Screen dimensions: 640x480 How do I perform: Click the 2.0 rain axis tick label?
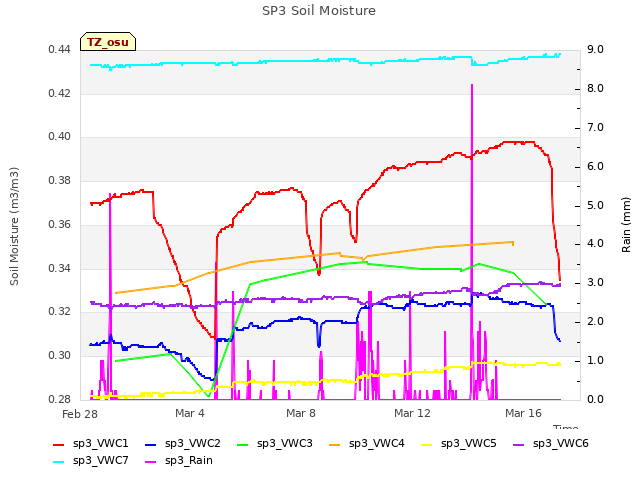click(595, 322)
